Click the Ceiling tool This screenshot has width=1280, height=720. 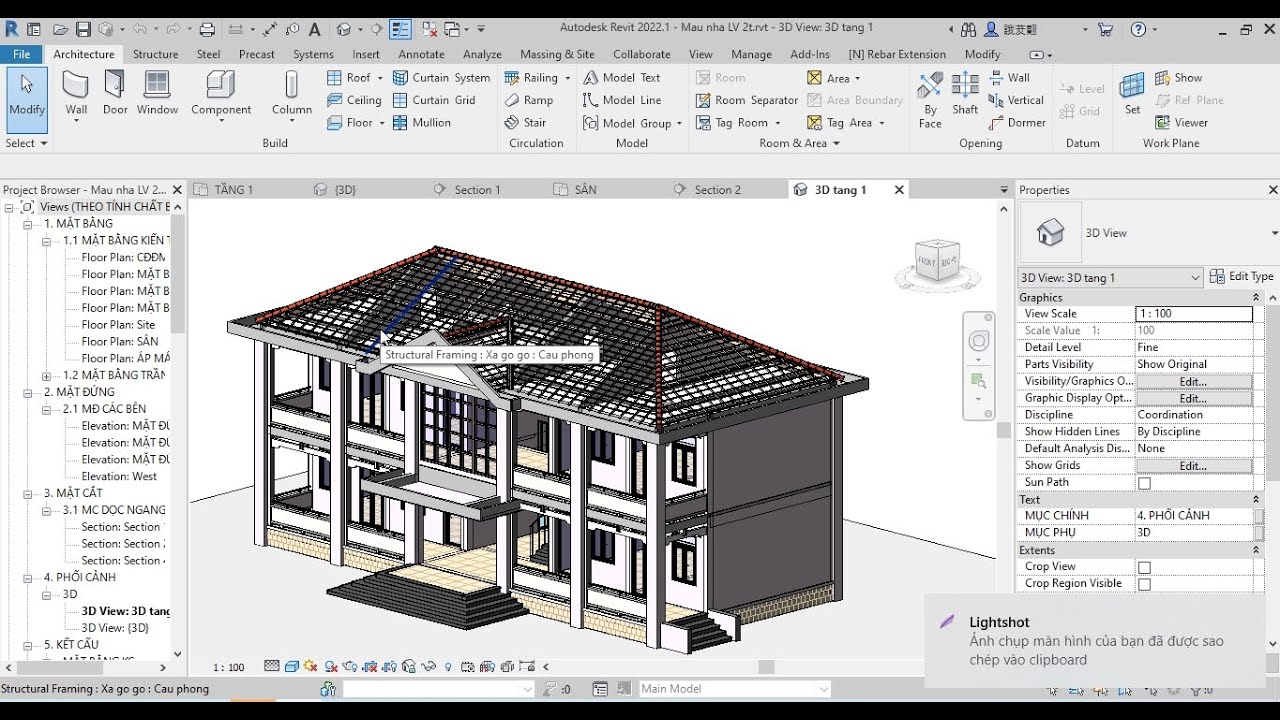(x=354, y=100)
